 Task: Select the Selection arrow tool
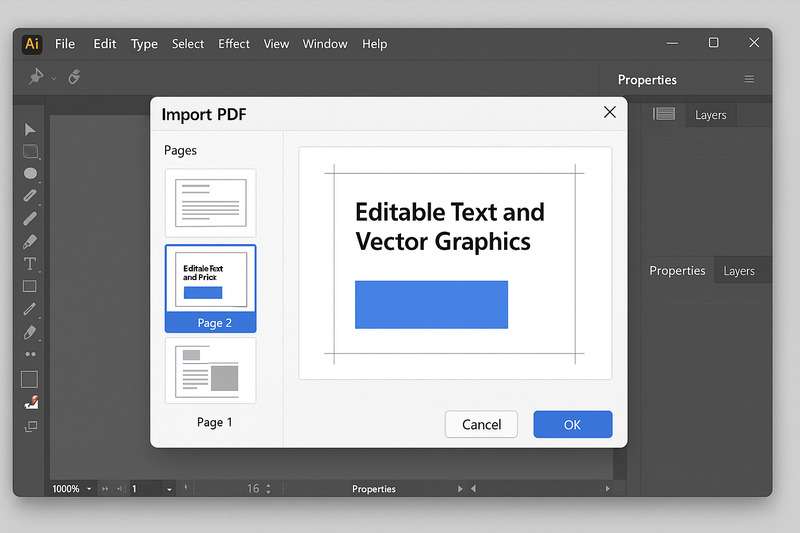click(x=30, y=129)
